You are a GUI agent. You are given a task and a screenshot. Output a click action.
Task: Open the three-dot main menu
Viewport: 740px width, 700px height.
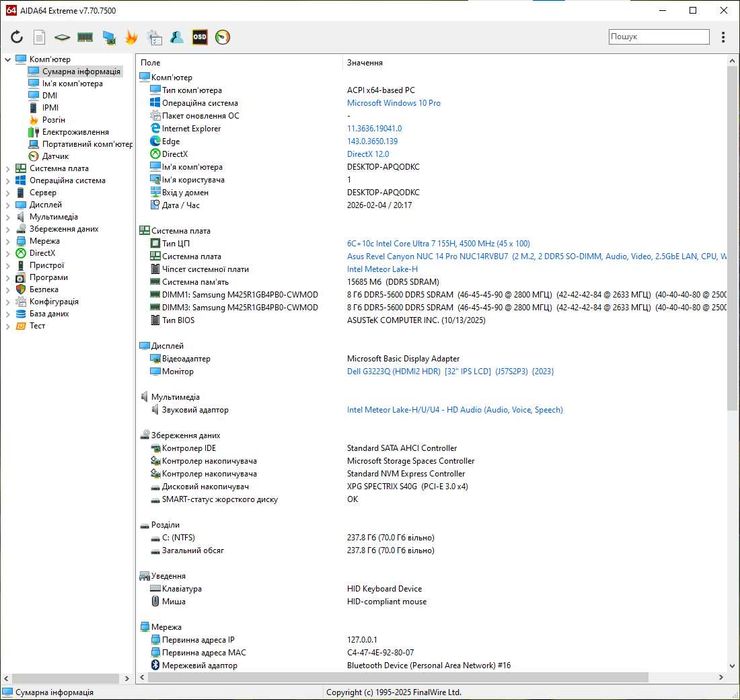point(723,37)
